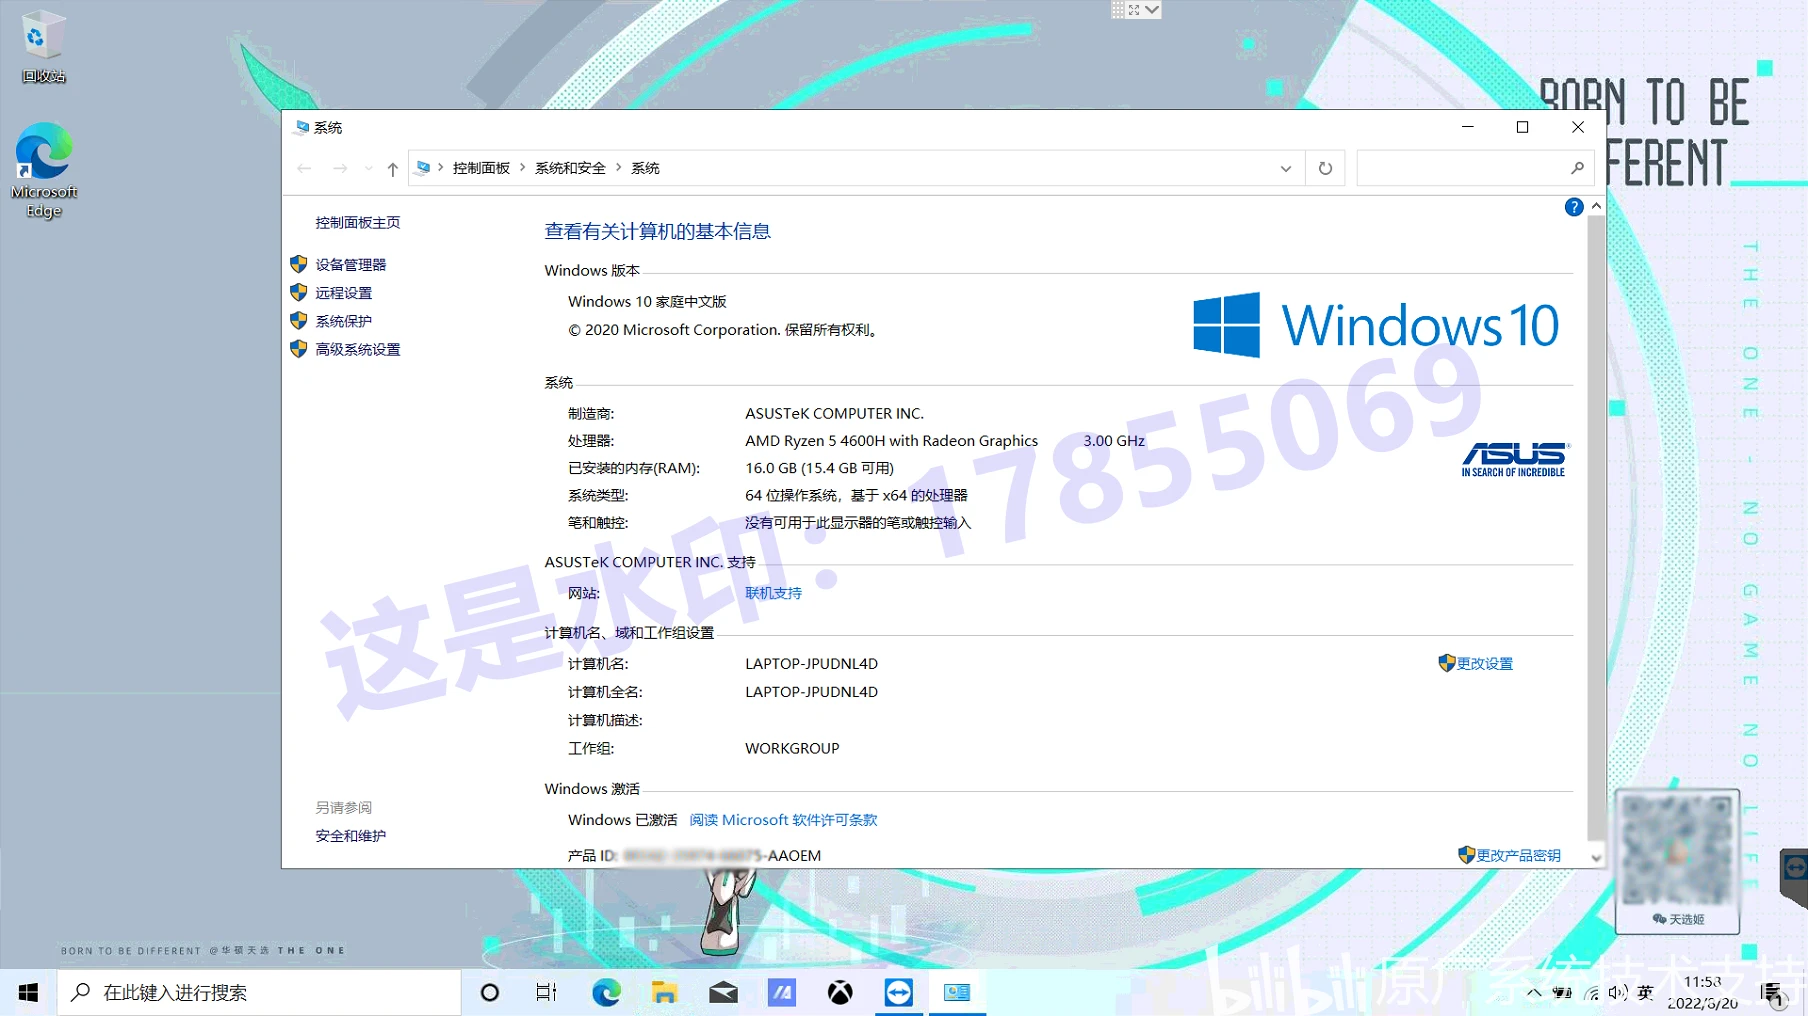The height and width of the screenshot is (1016, 1808).
Task: Expand the address bar history dropdown
Action: point(1285,168)
